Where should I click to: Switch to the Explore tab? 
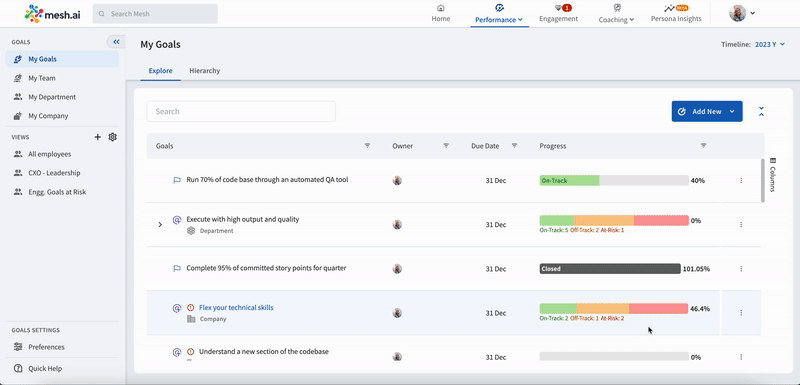pos(160,71)
